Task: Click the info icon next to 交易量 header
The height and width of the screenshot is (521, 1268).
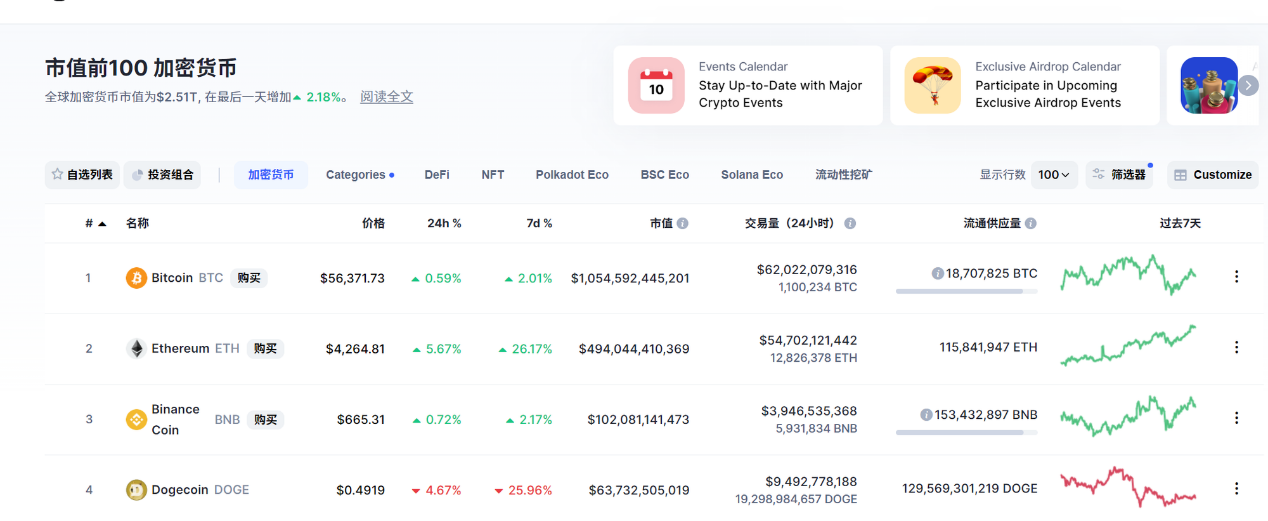Action: coord(850,224)
